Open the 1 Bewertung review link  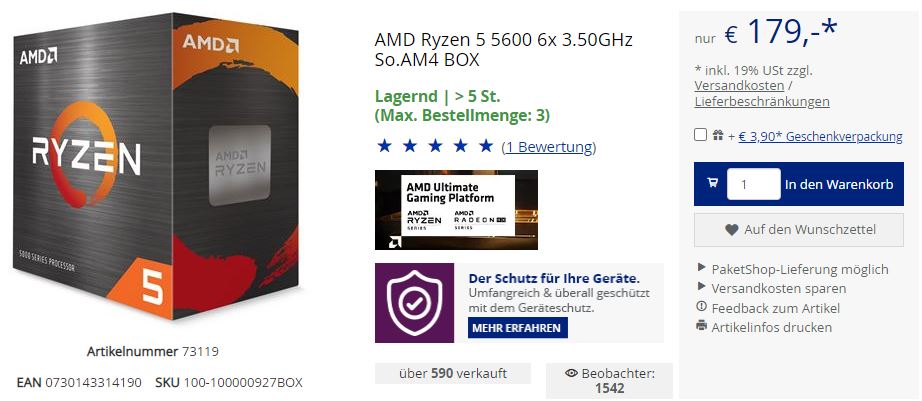[549, 147]
